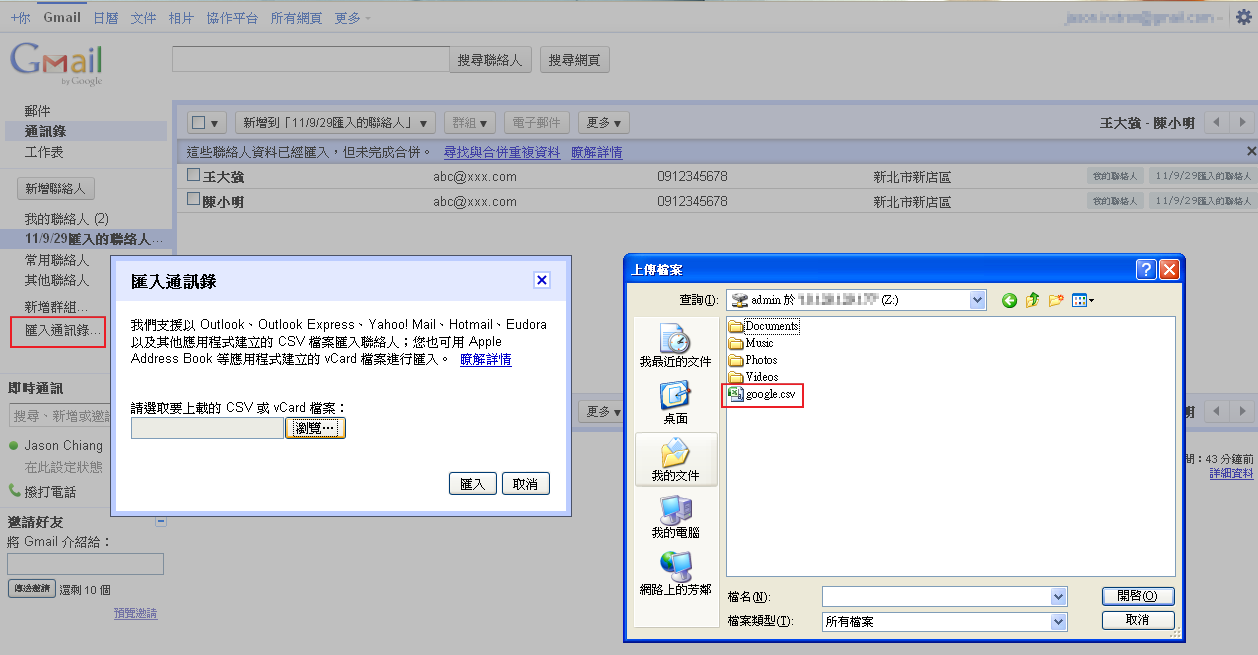Click the back arrow in file dialog
The image size is (1258, 655).
coord(1009,300)
